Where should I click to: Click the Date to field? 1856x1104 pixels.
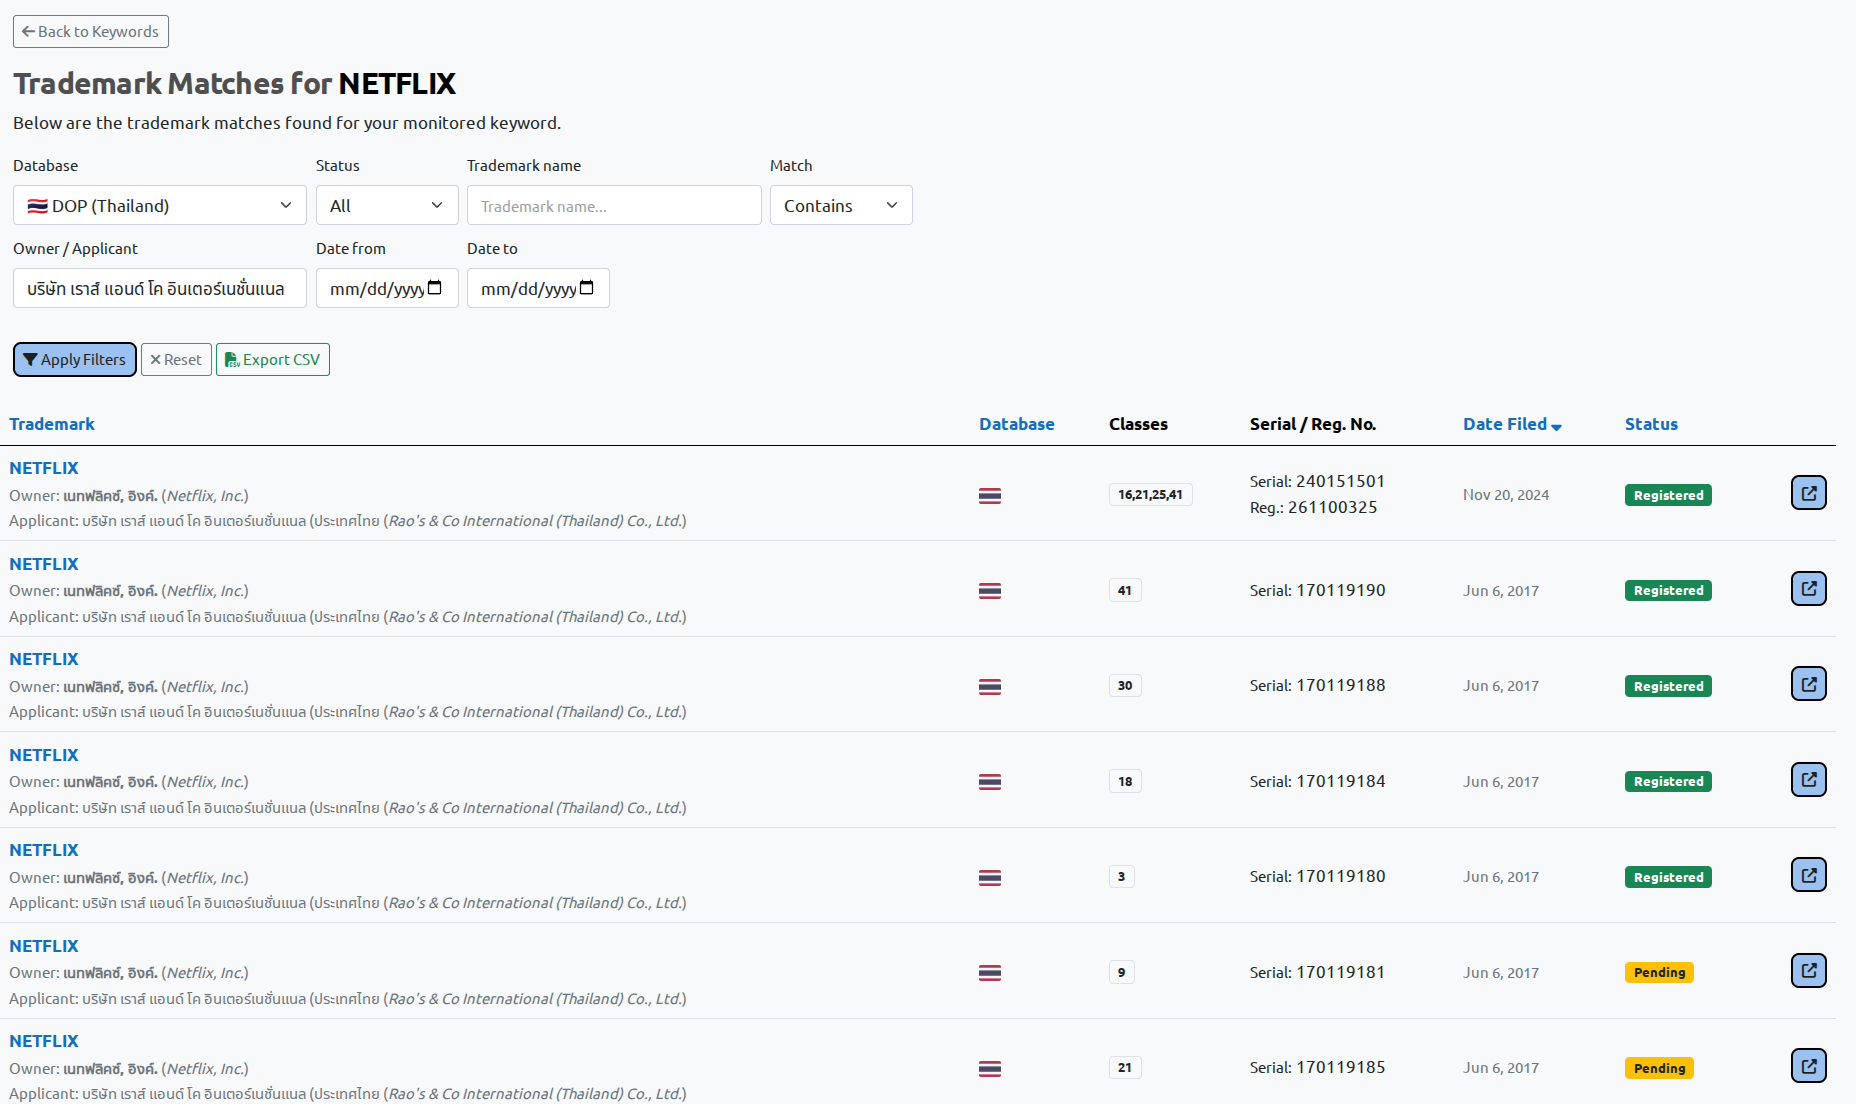(x=538, y=288)
